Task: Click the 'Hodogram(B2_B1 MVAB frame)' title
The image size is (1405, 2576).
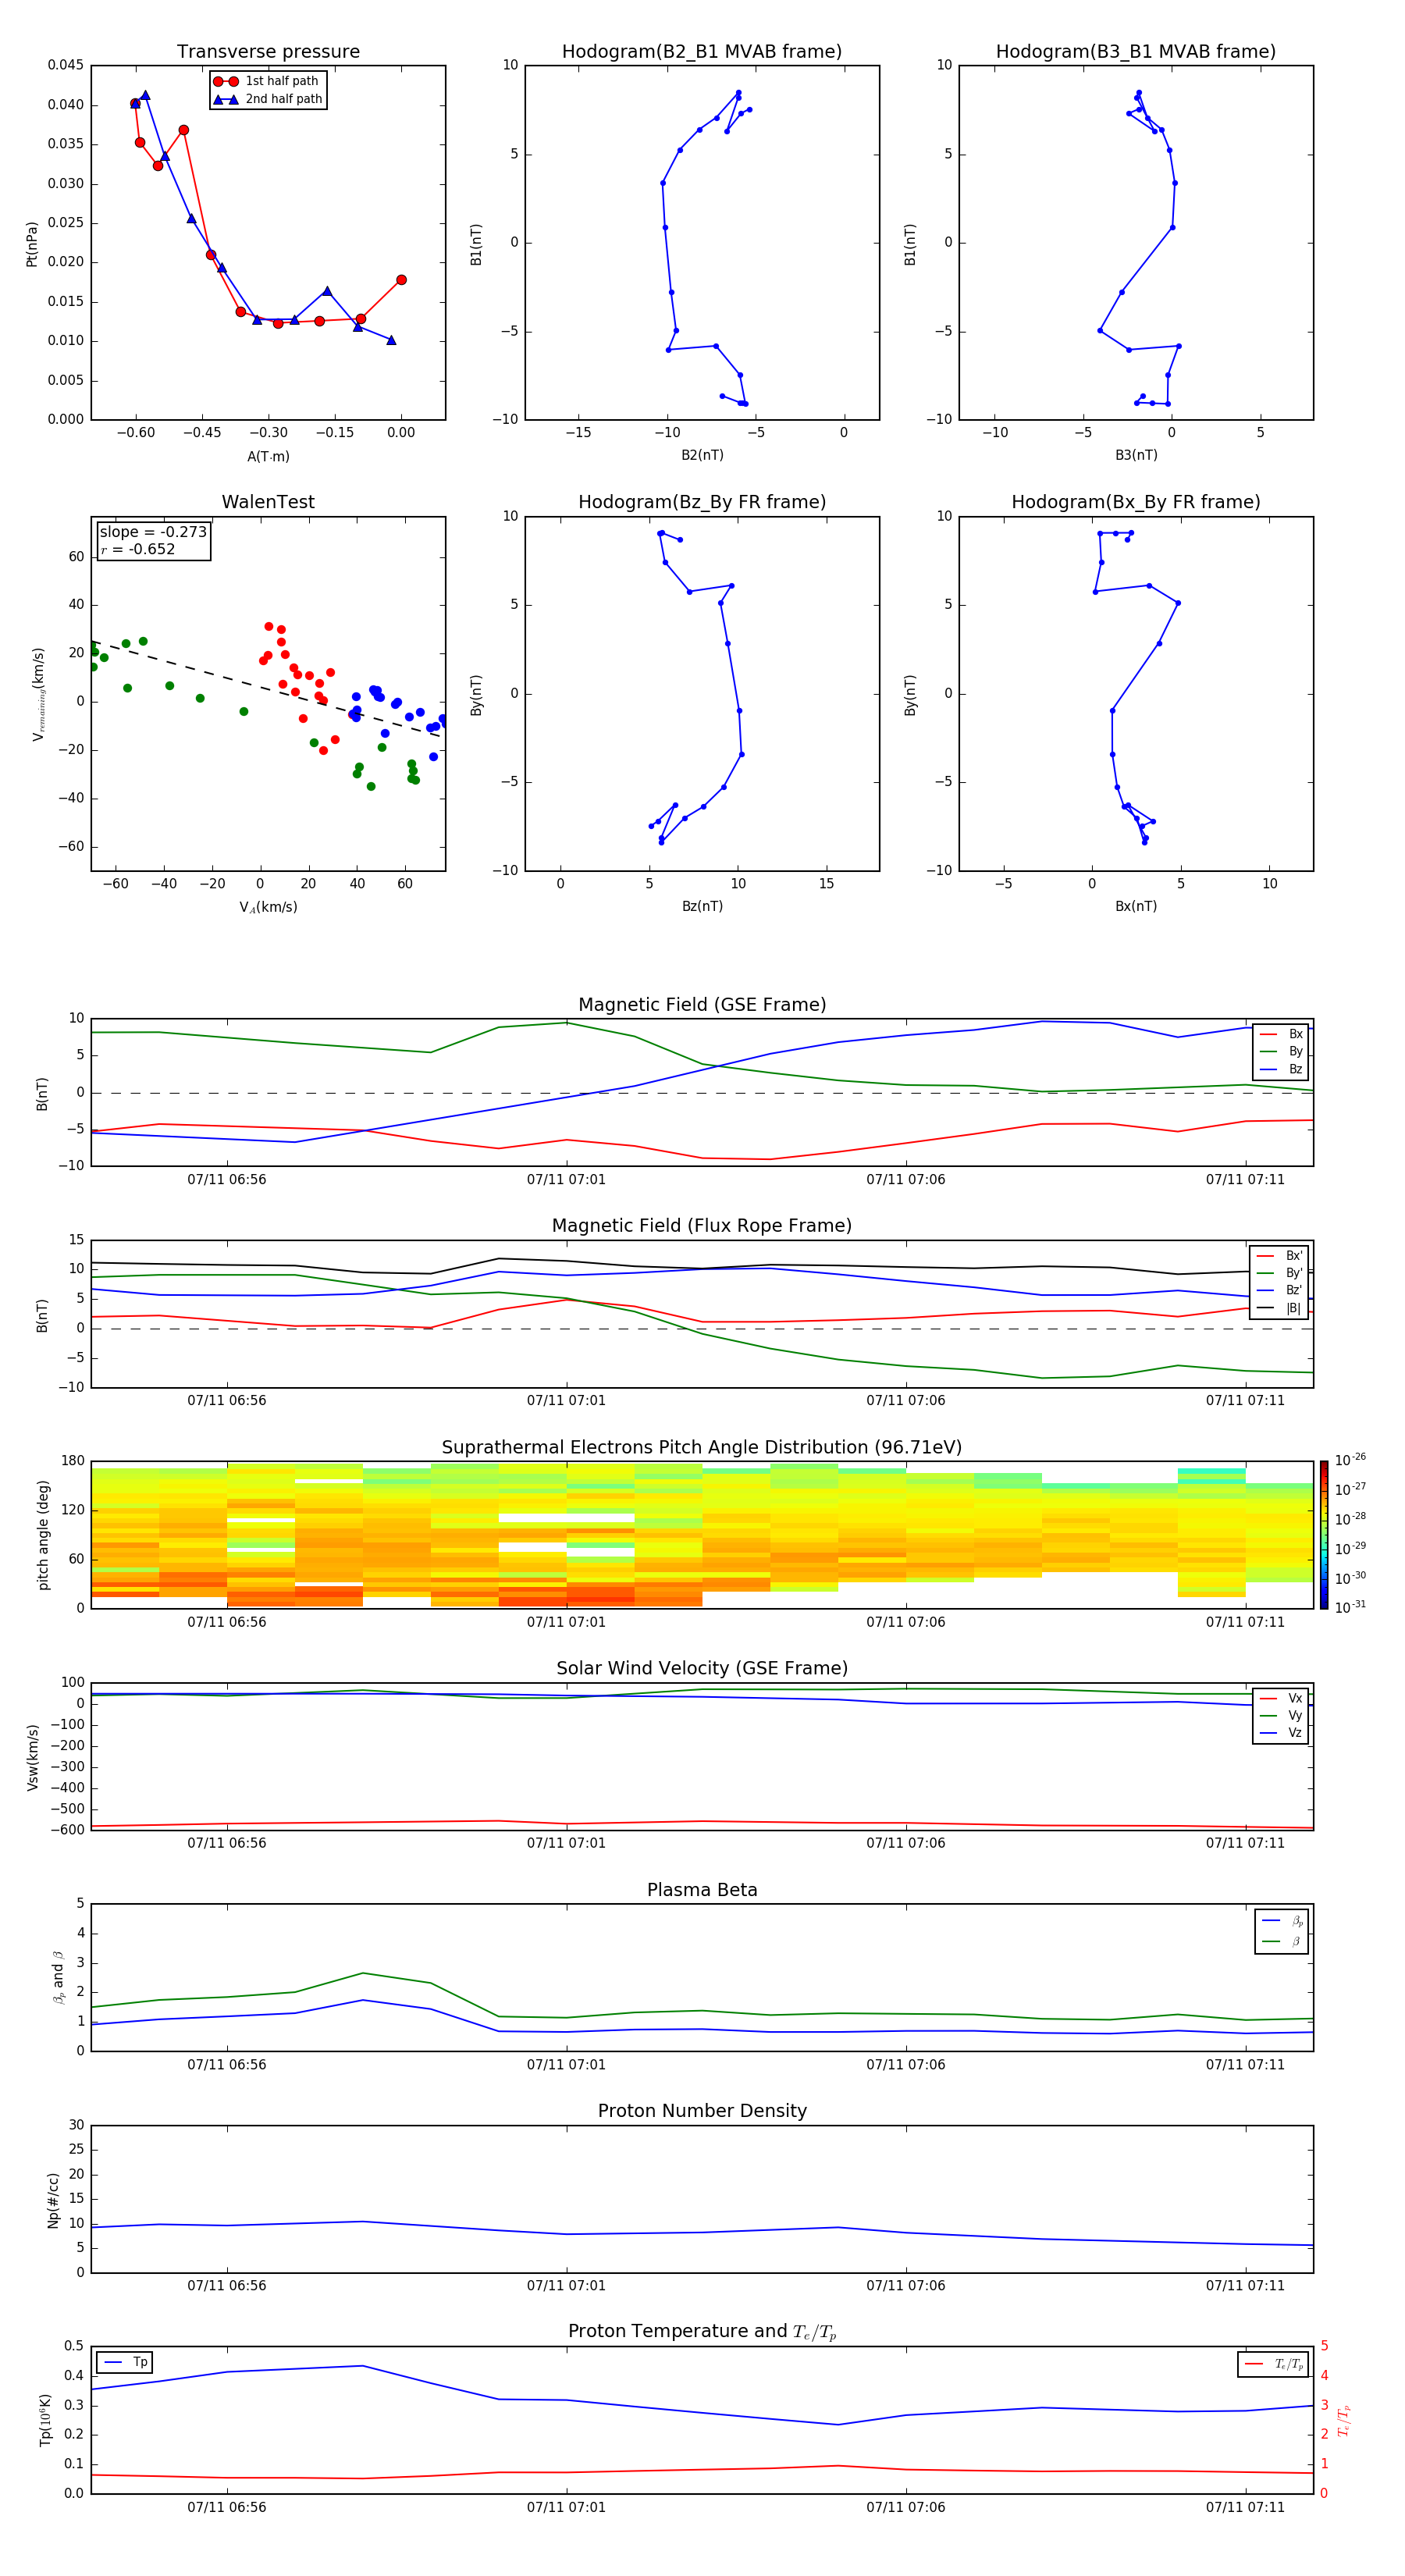Action: 702,52
